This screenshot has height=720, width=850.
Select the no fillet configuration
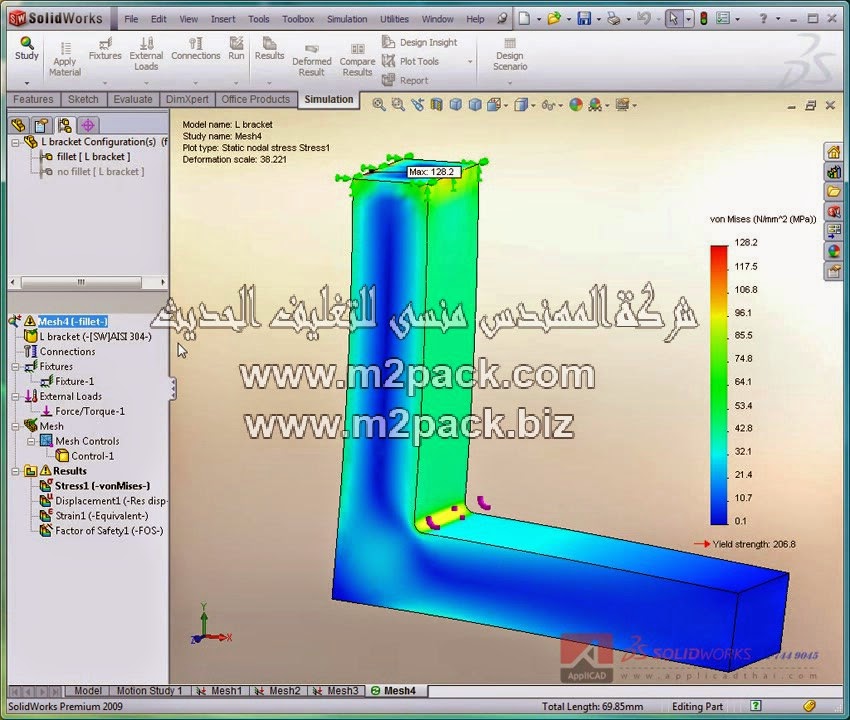click(101, 172)
